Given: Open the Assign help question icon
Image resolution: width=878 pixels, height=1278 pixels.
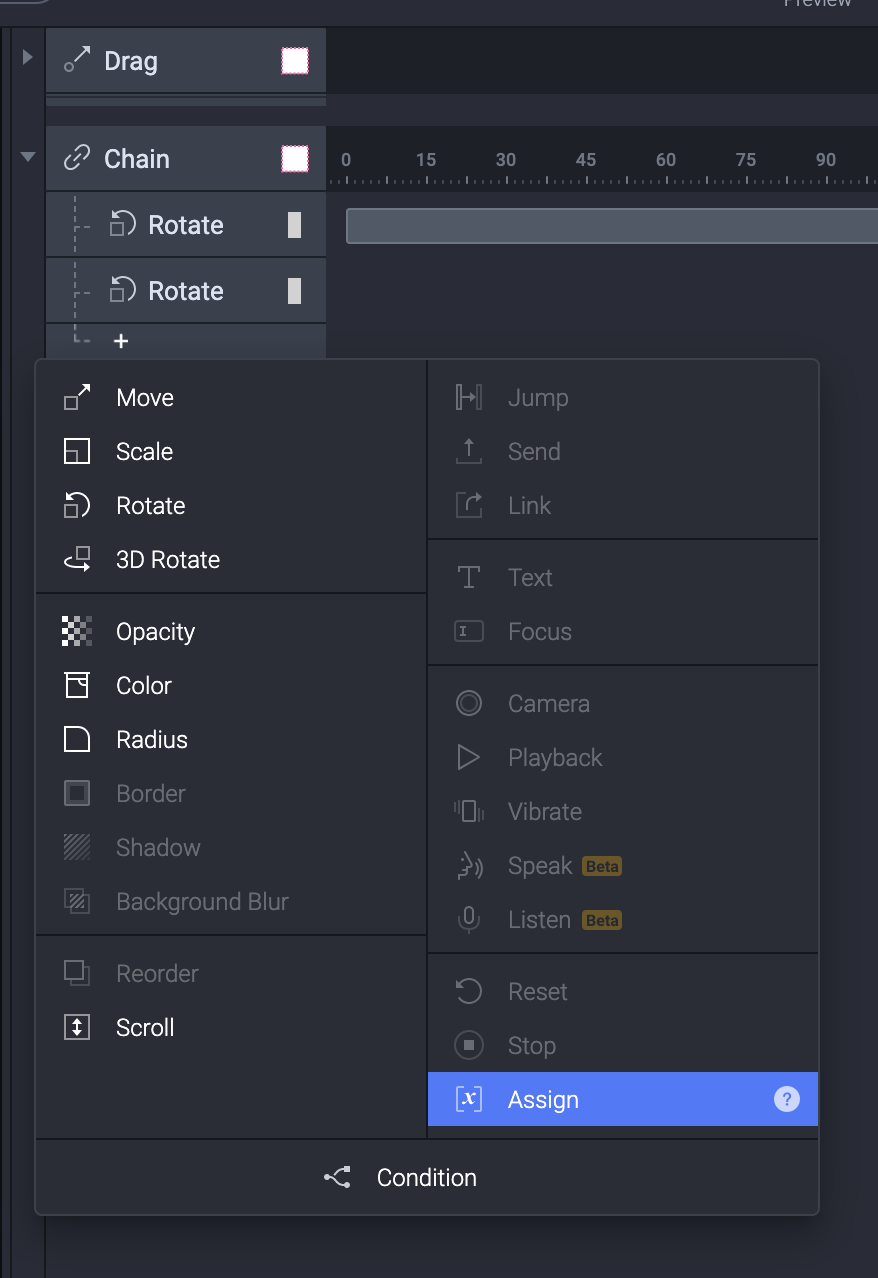Looking at the screenshot, I should (x=787, y=1100).
